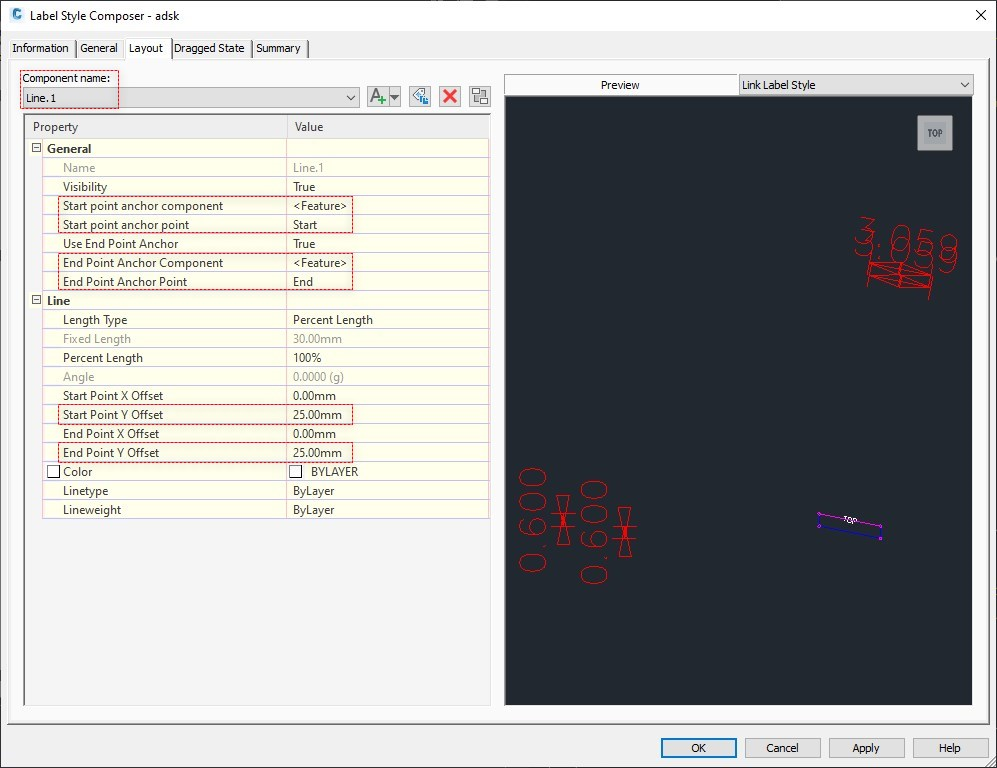Click the Fixed Length property row
Viewport: 997px width, 768px height.
pyautogui.click(x=265, y=339)
